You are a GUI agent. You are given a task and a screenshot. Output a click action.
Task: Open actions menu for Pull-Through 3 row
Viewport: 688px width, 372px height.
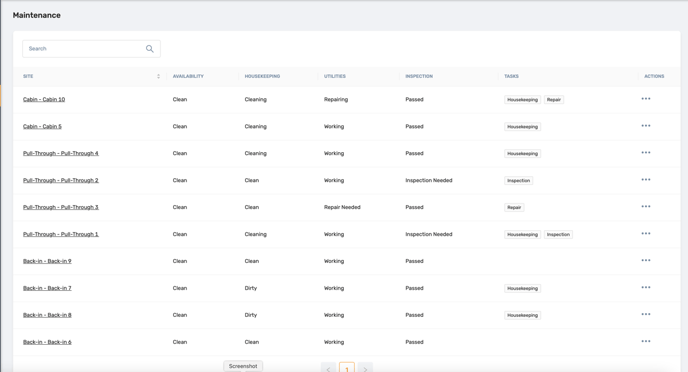(x=646, y=207)
